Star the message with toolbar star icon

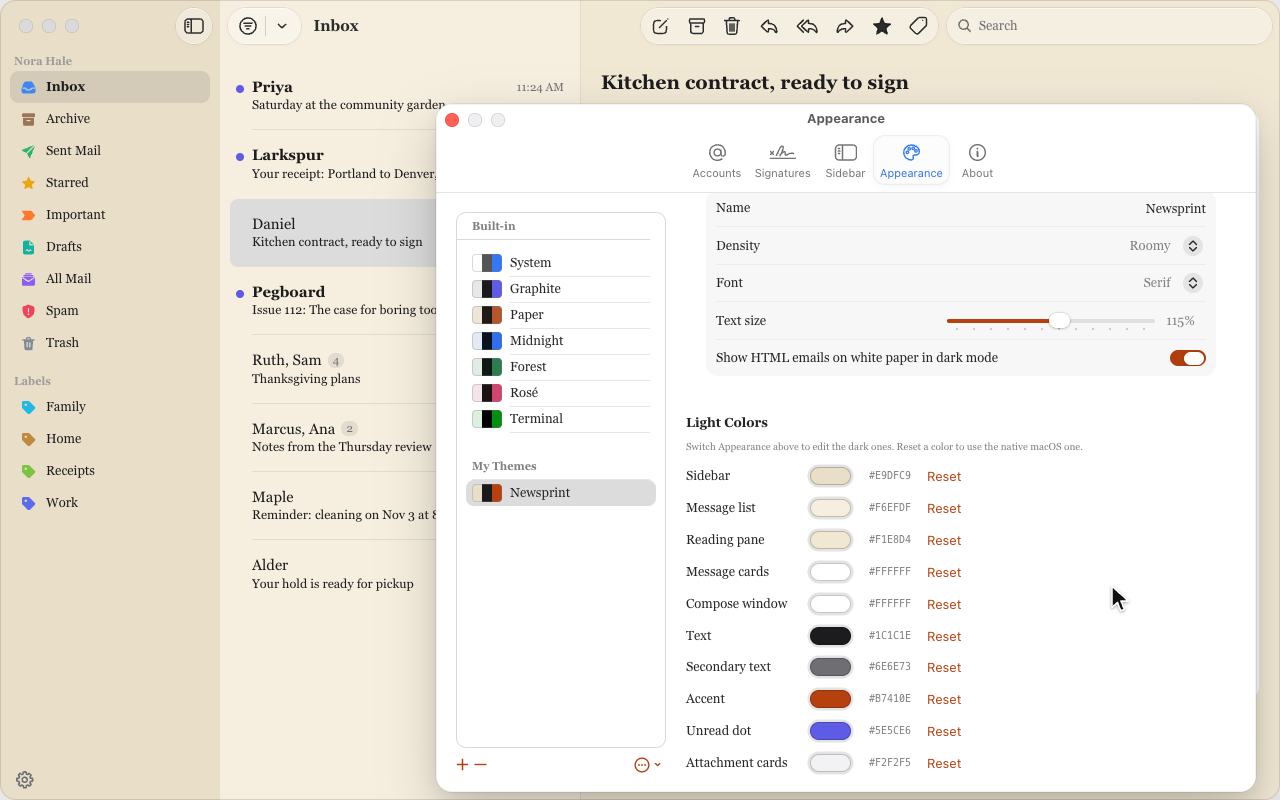pyautogui.click(x=882, y=26)
